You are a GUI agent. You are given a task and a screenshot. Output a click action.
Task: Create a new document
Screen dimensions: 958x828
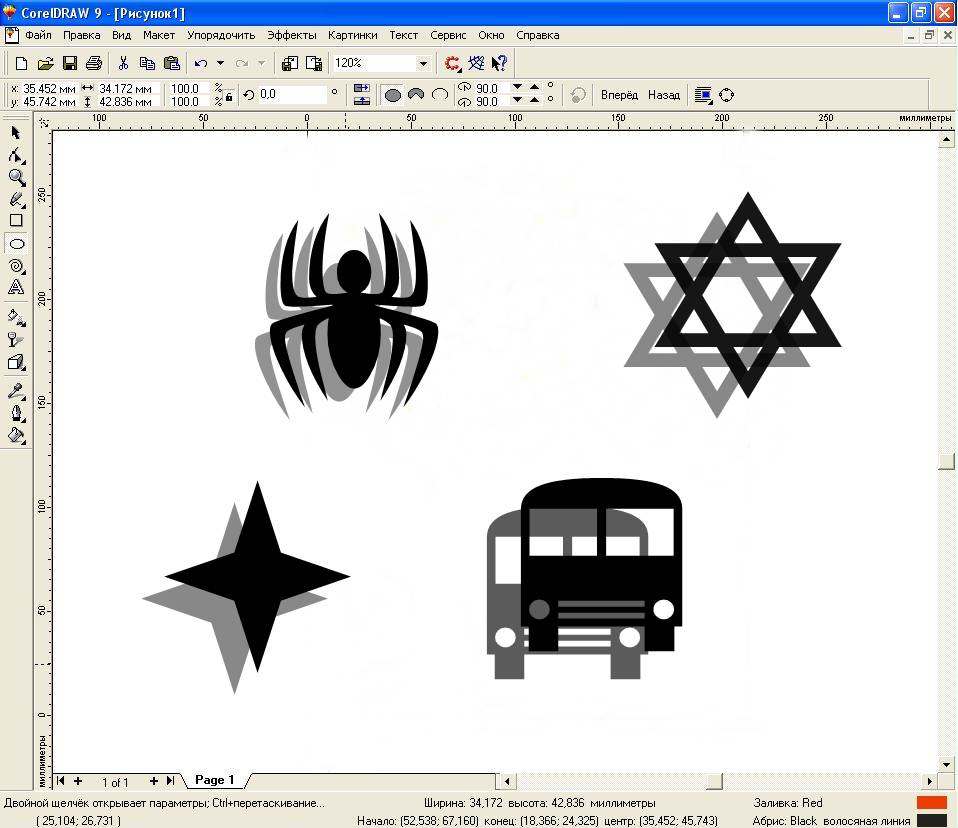point(21,63)
